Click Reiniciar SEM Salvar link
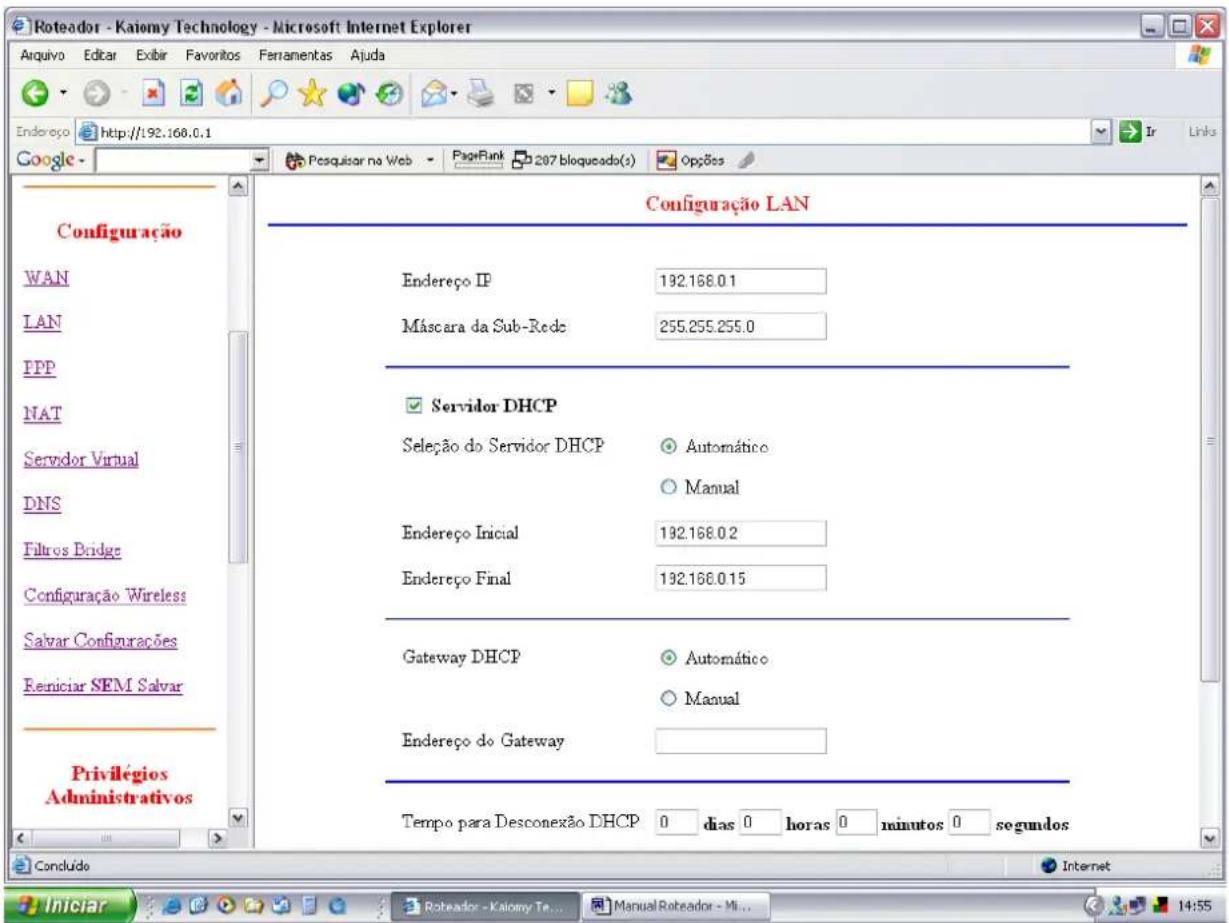The width and height of the screenshot is (1229, 923). pos(102,686)
